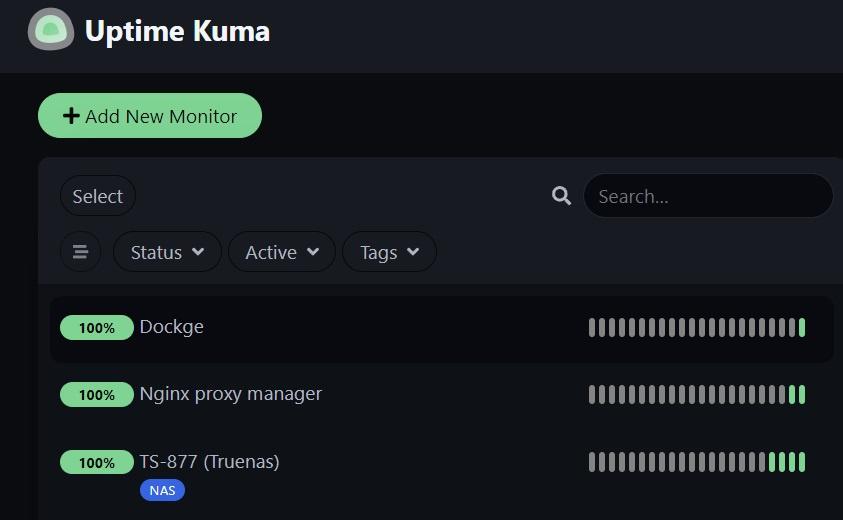
Task: Click the 100% badge beside TS-877 (Truenas)
Action: 97,462
